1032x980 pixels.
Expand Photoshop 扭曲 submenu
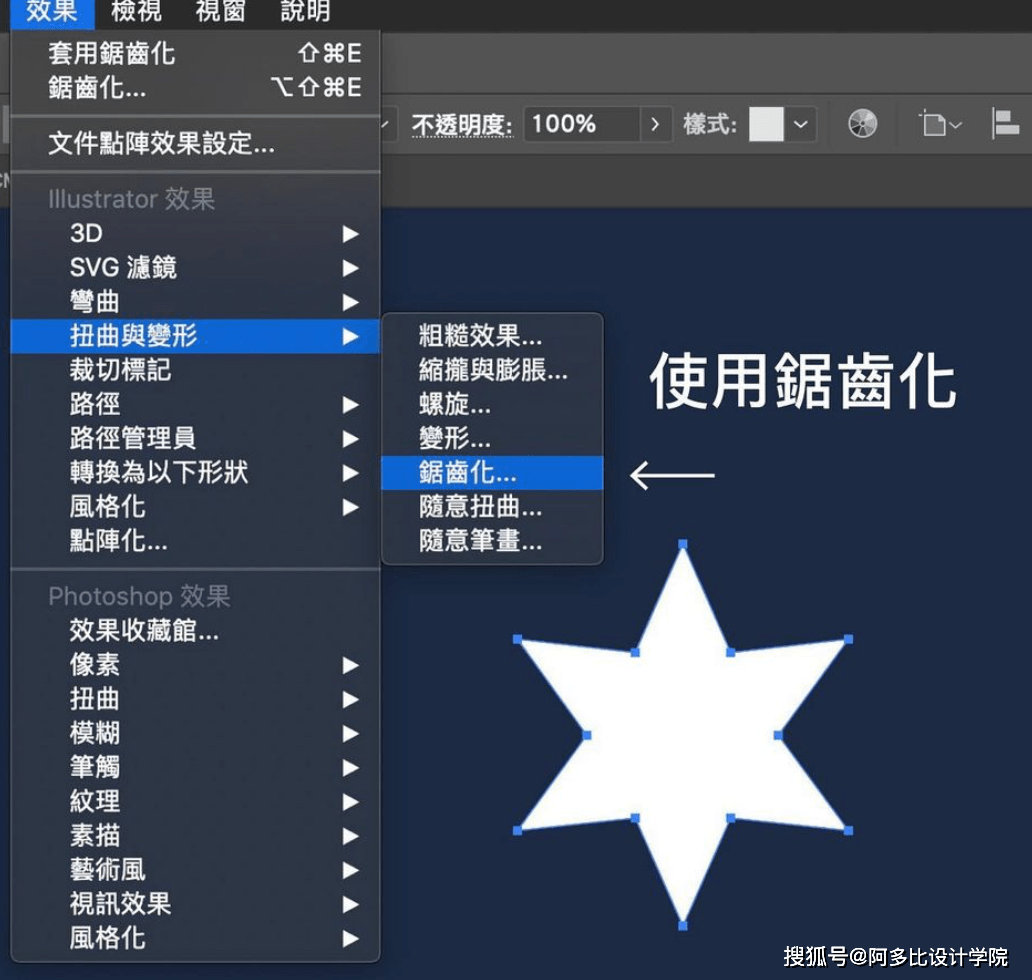pos(195,700)
